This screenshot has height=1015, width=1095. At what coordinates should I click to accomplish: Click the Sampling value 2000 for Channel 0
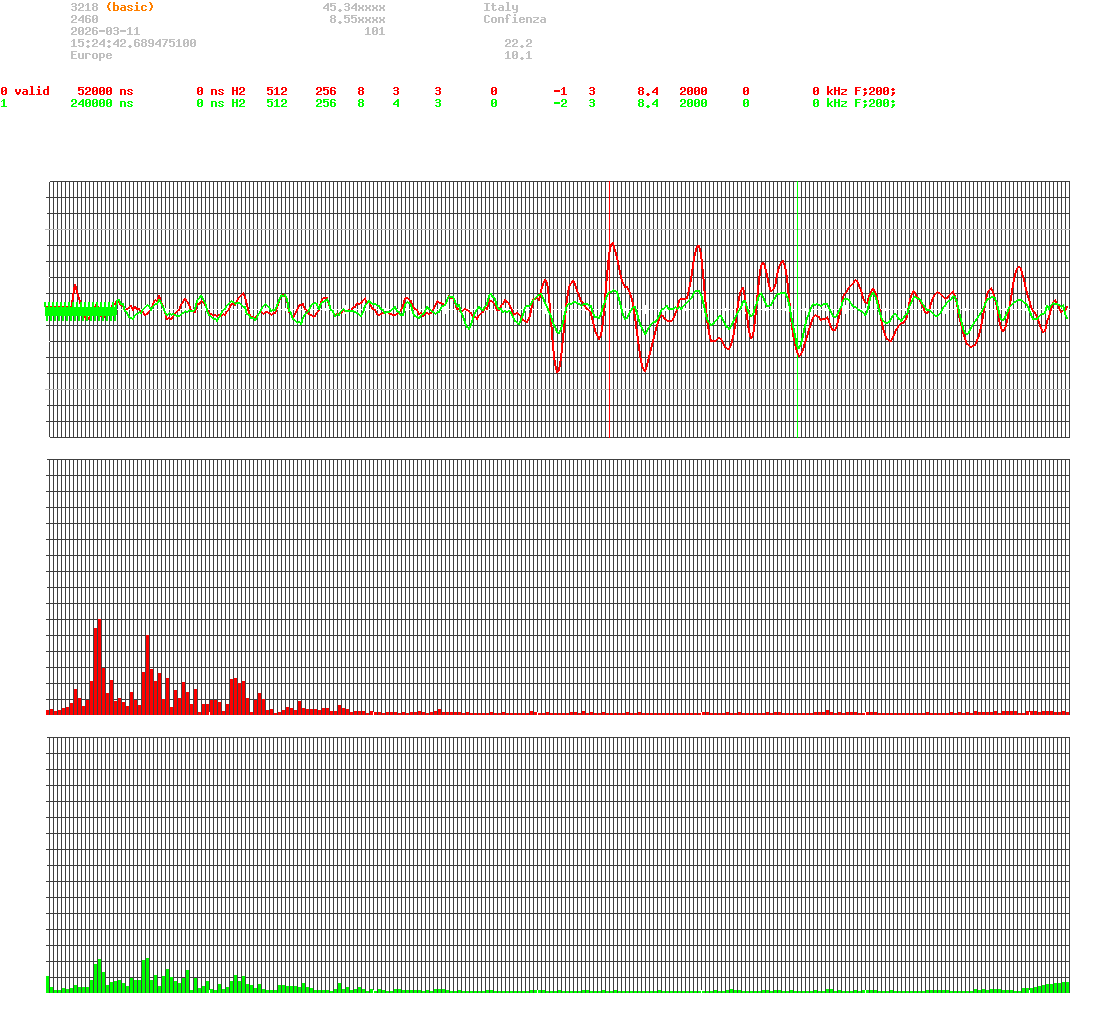pyautogui.click(x=694, y=91)
